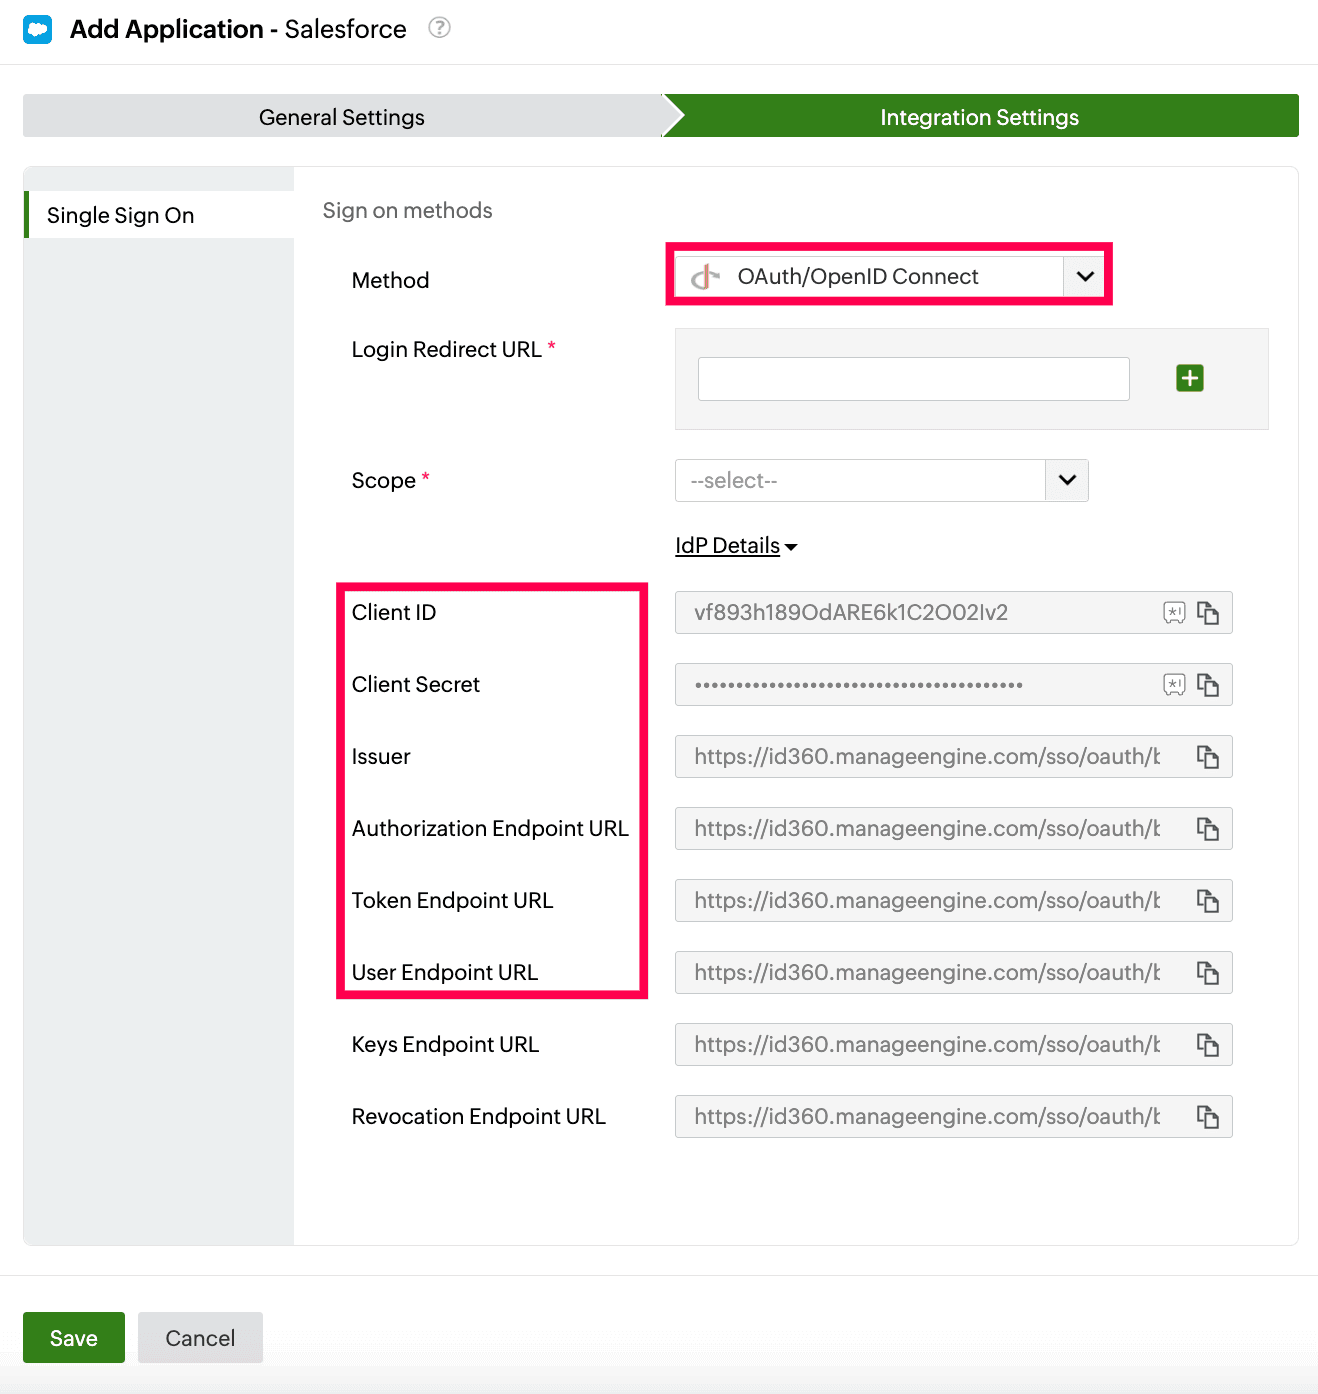The height and width of the screenshot is (1394, 1318).
Task: Reveal the Client Secret value
Action: [x=1174, y=685]
